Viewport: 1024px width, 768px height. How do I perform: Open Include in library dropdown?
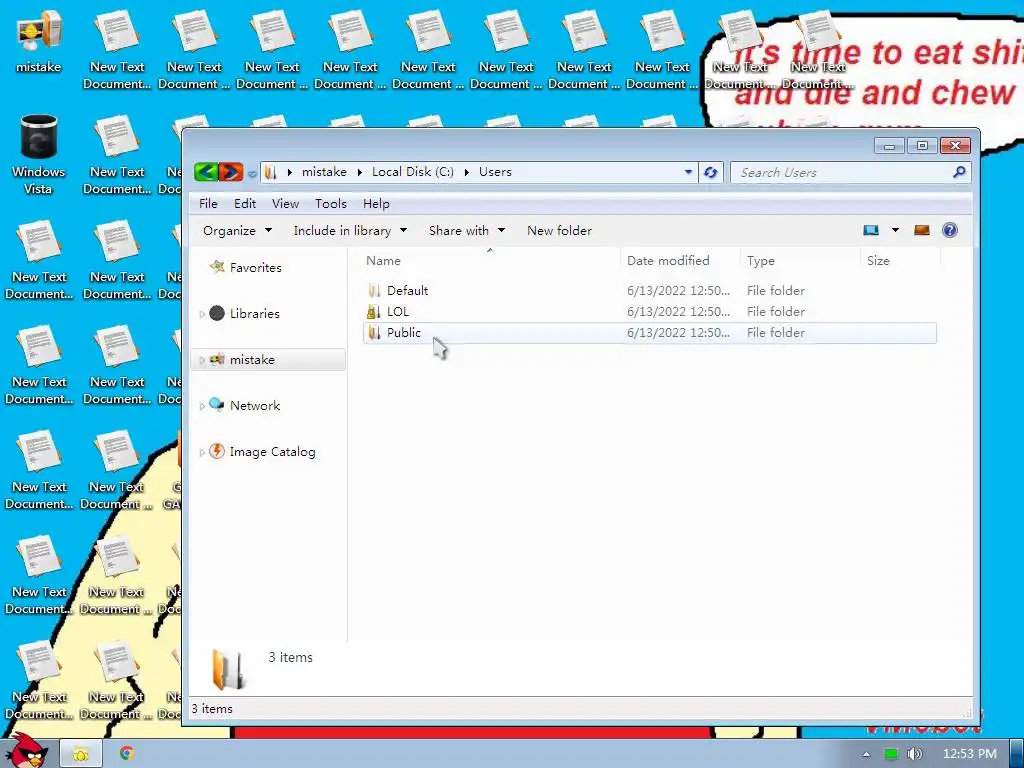click(350, 231)
